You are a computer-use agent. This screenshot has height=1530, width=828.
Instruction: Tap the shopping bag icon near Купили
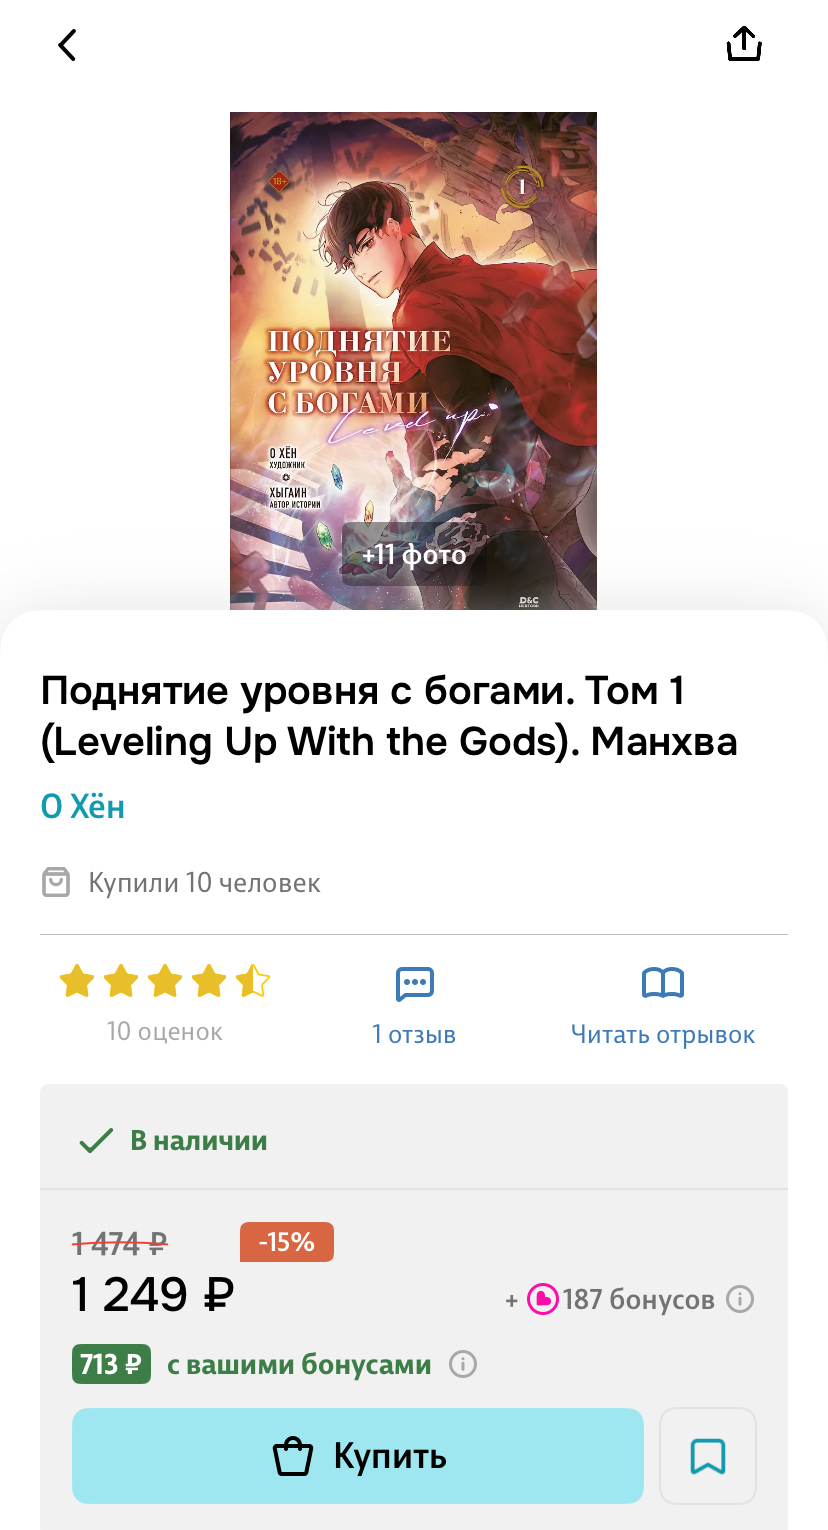(56, 883)
